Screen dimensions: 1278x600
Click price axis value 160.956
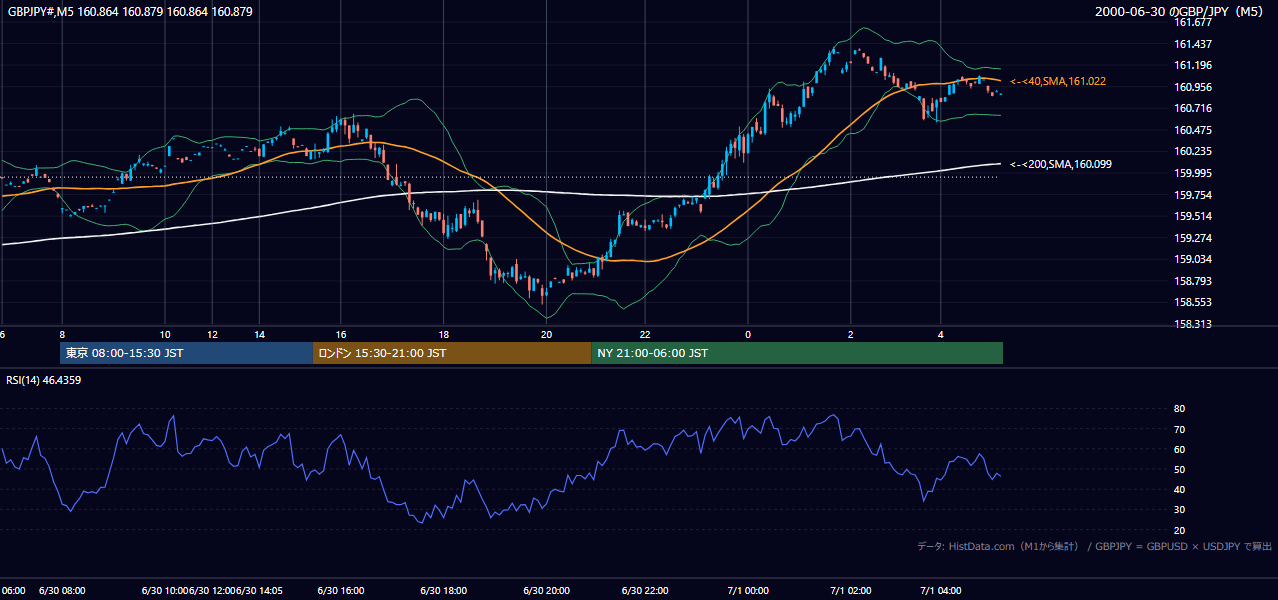click(x=1193, y=87)
